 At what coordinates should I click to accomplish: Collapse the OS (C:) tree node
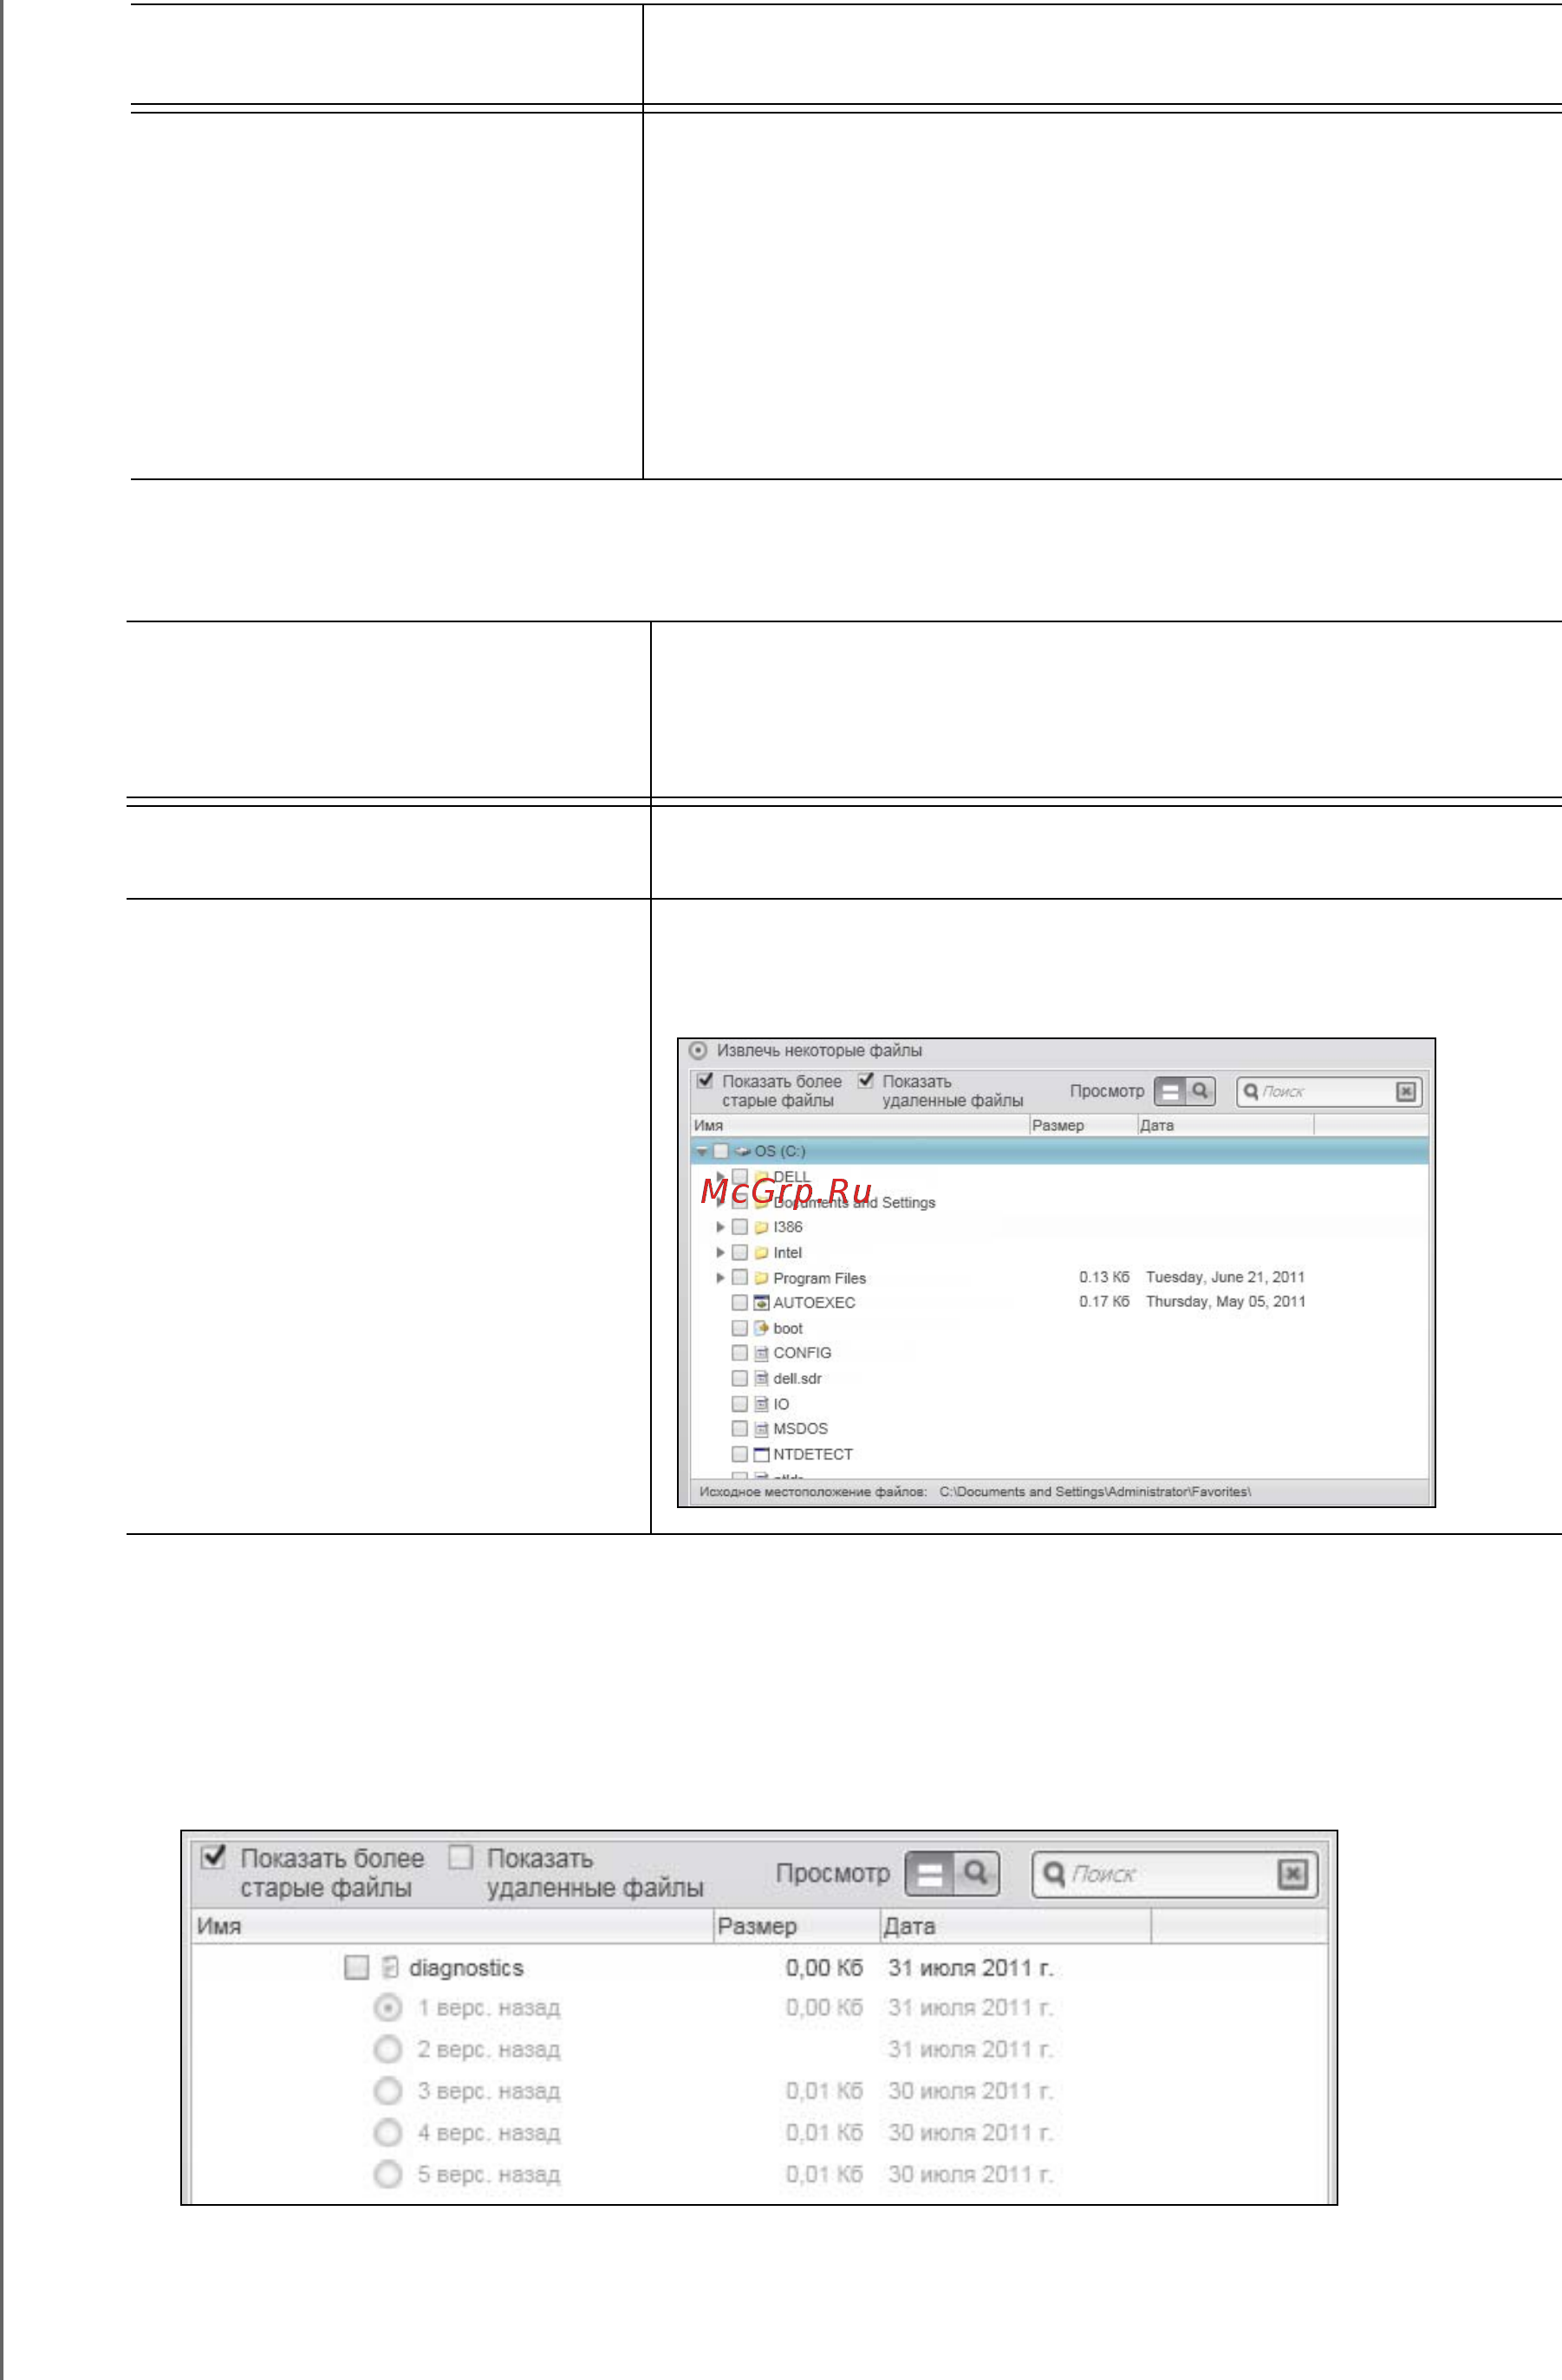point(702,1152)
